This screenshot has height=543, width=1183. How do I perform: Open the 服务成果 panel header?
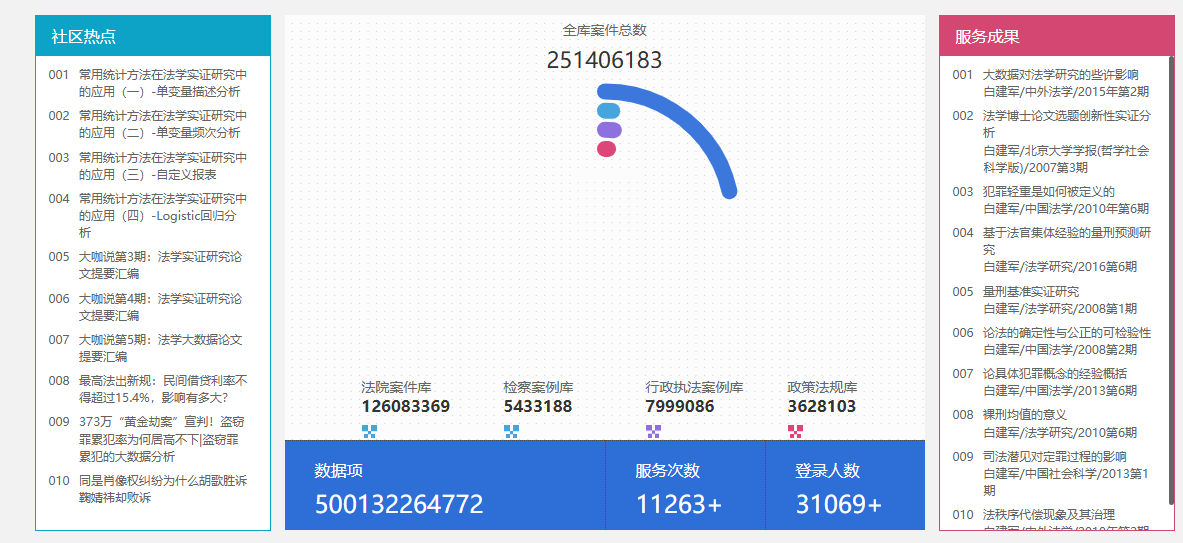[987, 37]
